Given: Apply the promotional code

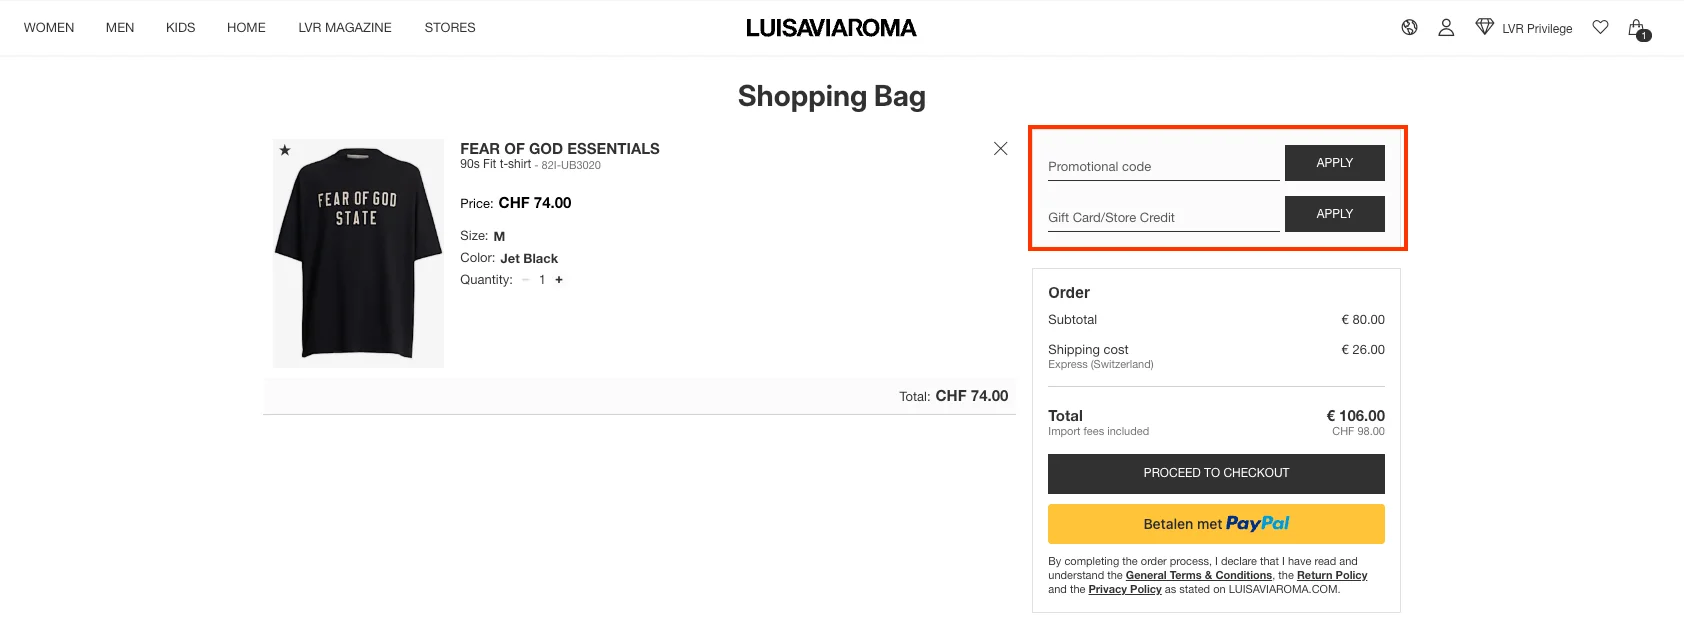Looking at the screenshot, I should (1334, 162).
